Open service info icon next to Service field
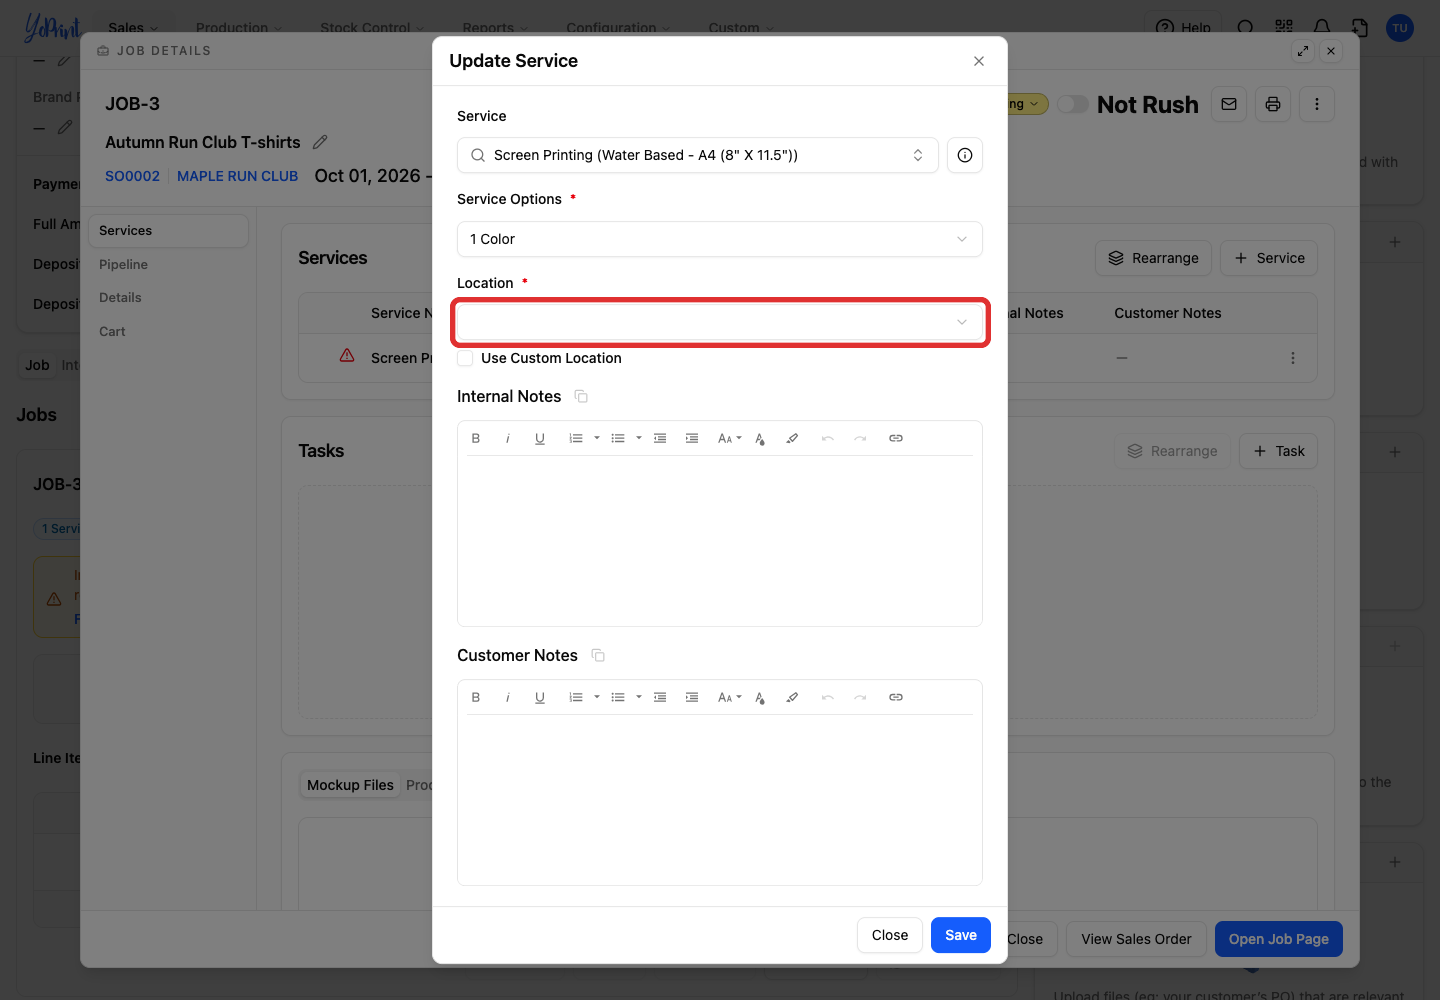The height and width of the screenshot is (1000, 1440). 965,155
